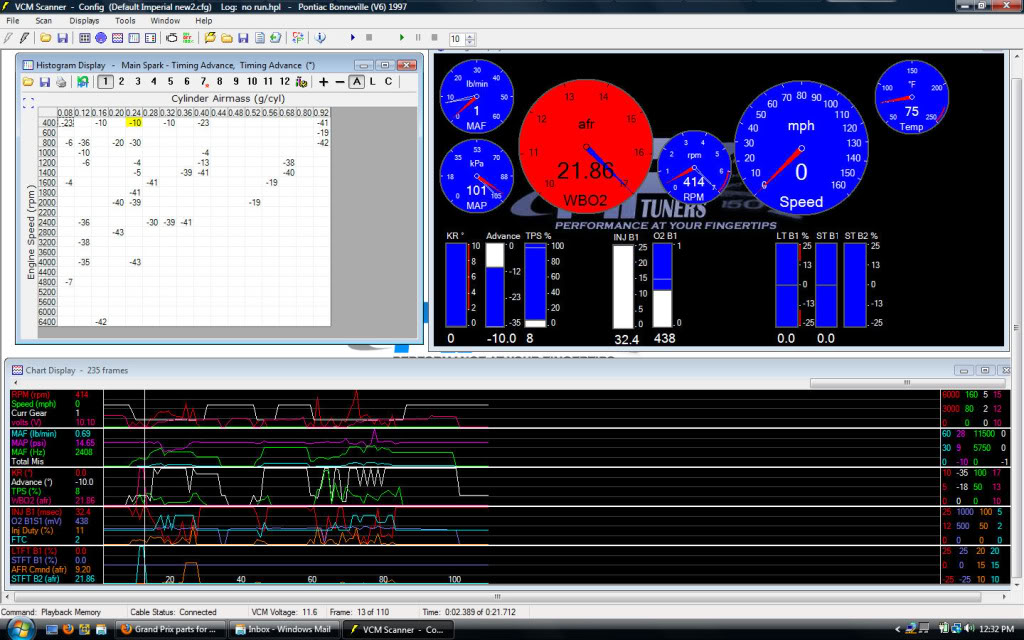Open the gauge display blue circle icon
This screenshot has height=640, width=1024.
pyautogui.click(x=101, y=38)
